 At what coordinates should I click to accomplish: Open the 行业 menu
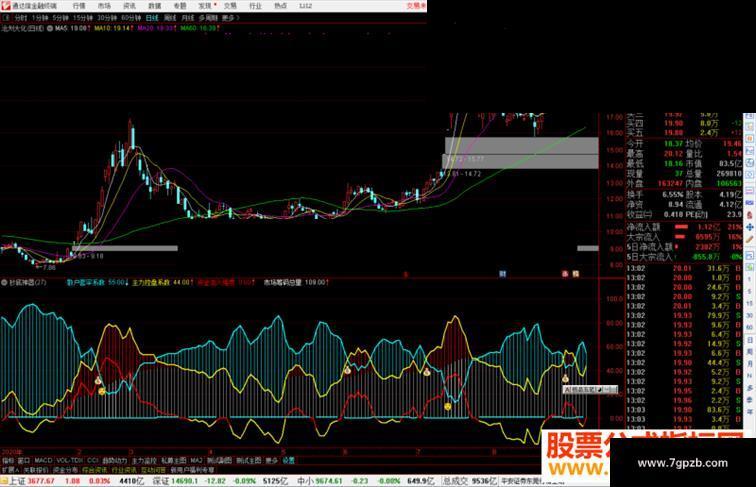(255, 6)
